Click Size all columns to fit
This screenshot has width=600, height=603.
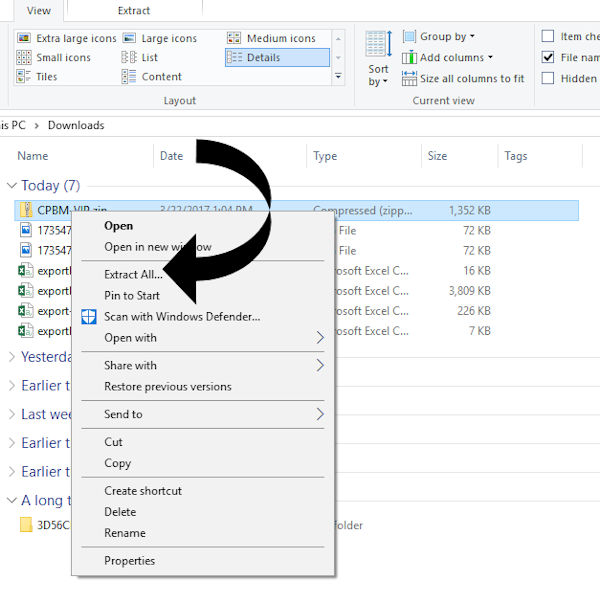pos(463,78)
